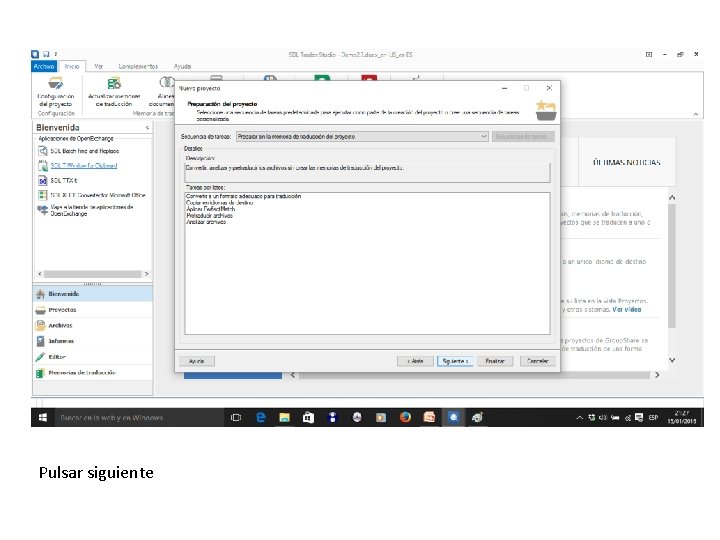Select the Aplicar PerfectMatch task row
720x540 pixels.
coord(211,209)
